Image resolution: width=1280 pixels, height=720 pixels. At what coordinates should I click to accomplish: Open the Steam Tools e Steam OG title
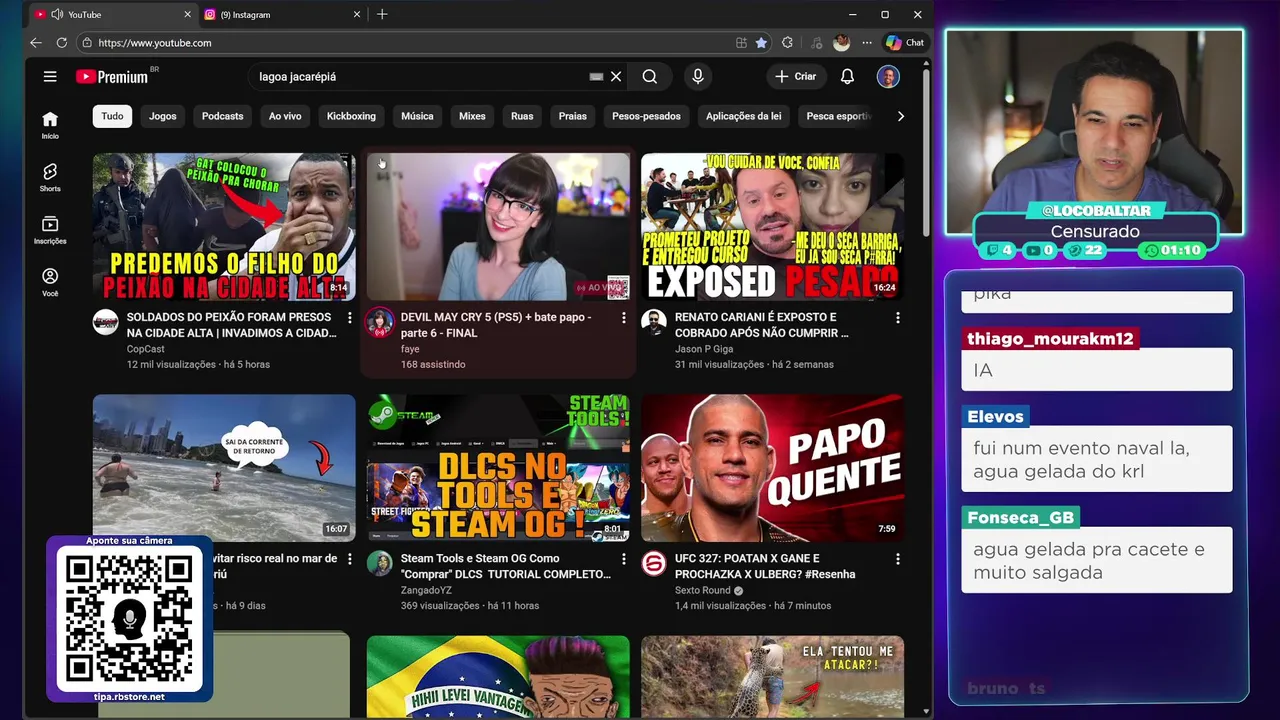(x=506, y=566)
